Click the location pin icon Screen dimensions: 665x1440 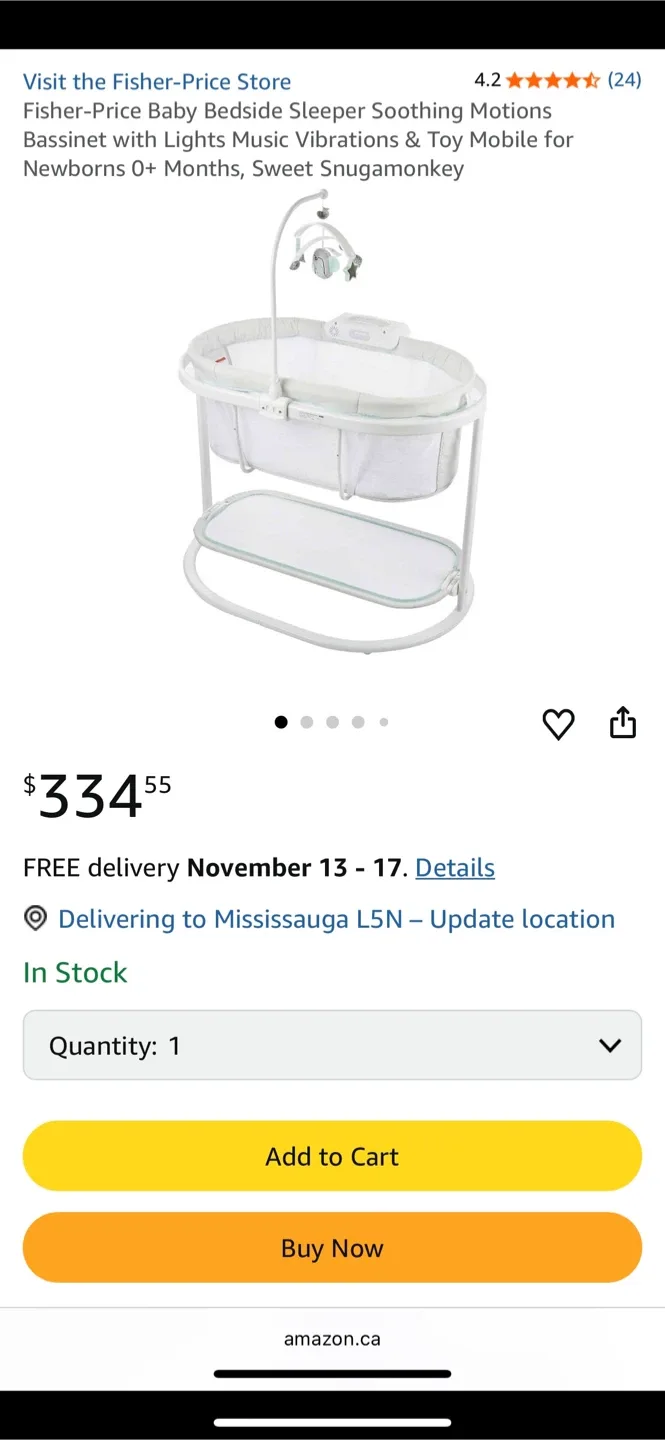click(35, 918)
